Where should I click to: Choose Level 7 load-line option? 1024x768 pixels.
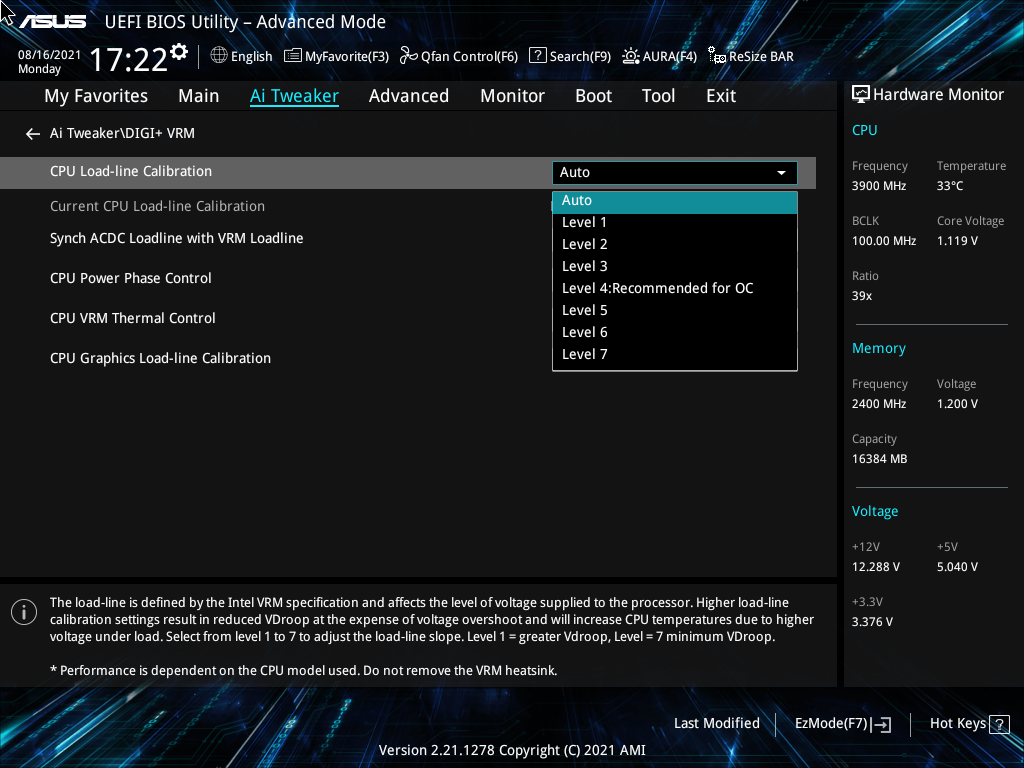pos(675,355)
